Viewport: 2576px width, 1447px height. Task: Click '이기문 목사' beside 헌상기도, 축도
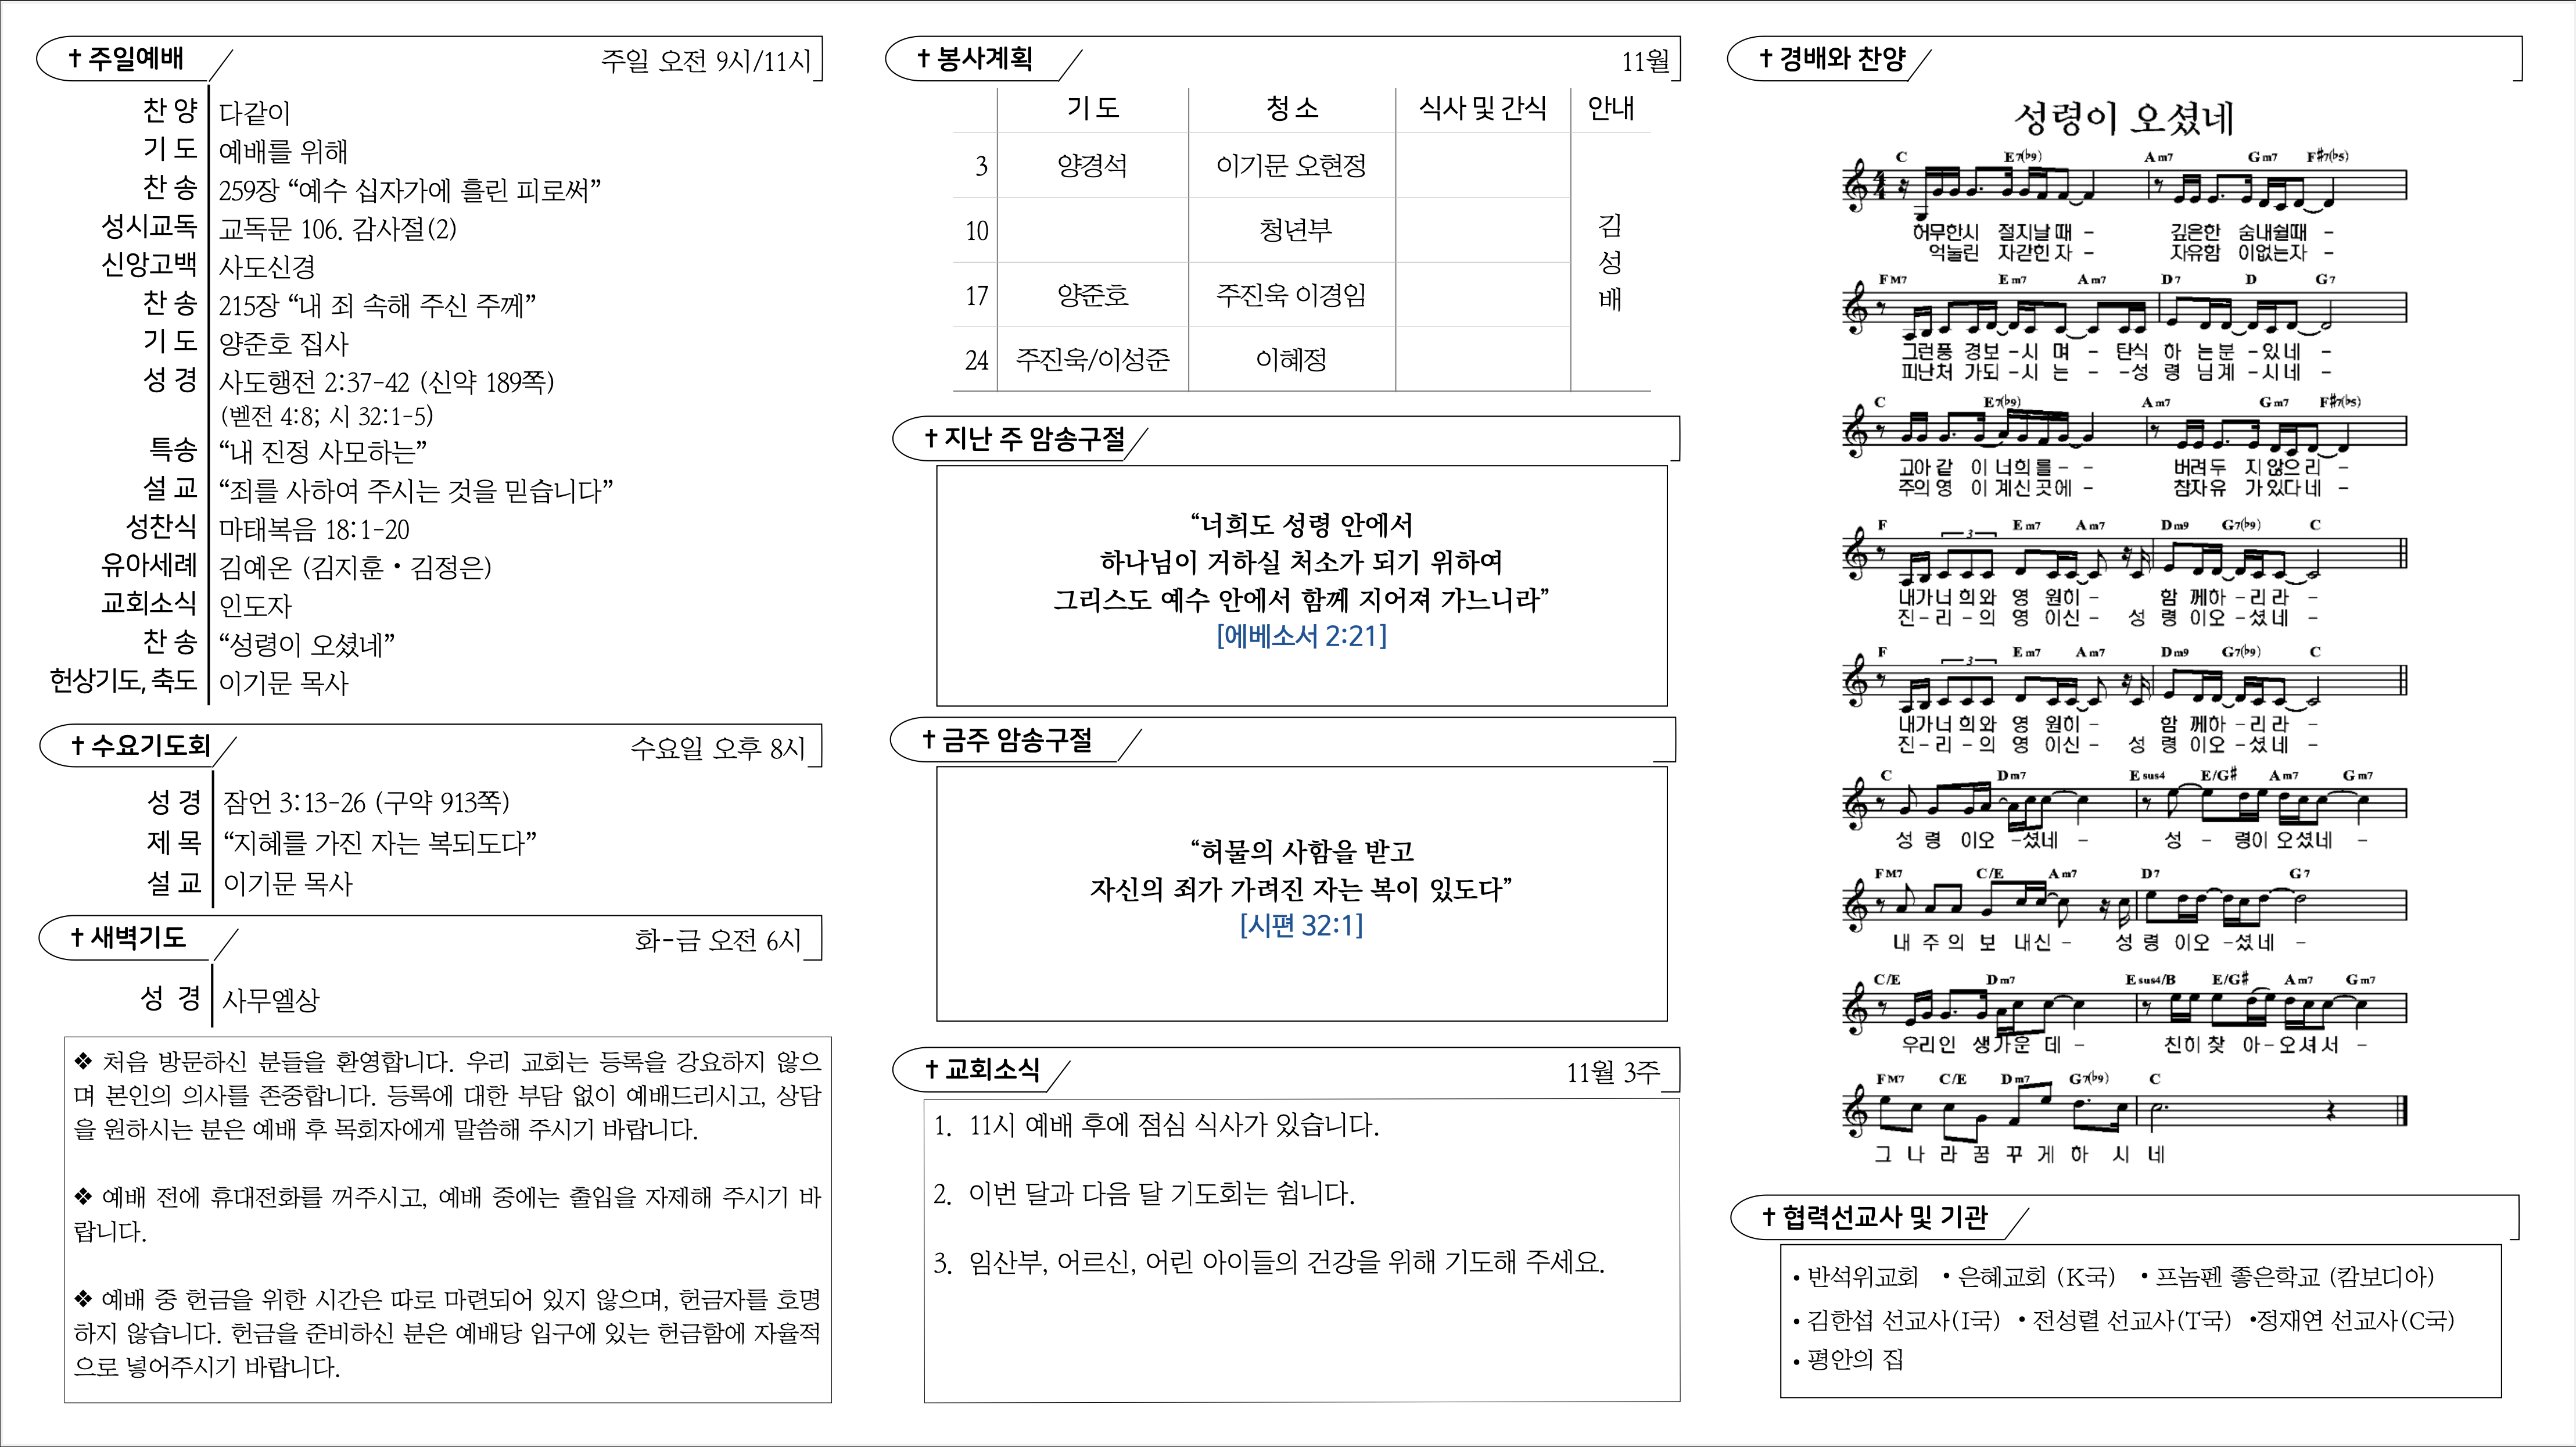(x=283, y=683)
